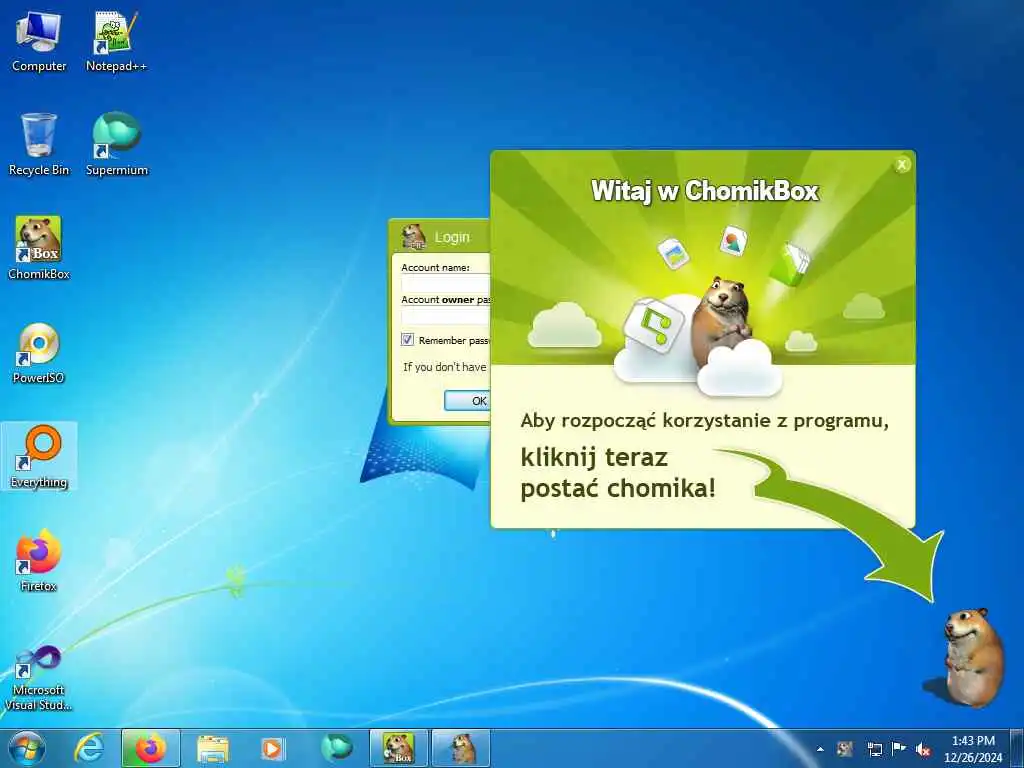The height and width of the screenshot is (768, 1024).
Task: Show hidden tray icons arrow
Action: pyautogui.click(x=820, y=749)
